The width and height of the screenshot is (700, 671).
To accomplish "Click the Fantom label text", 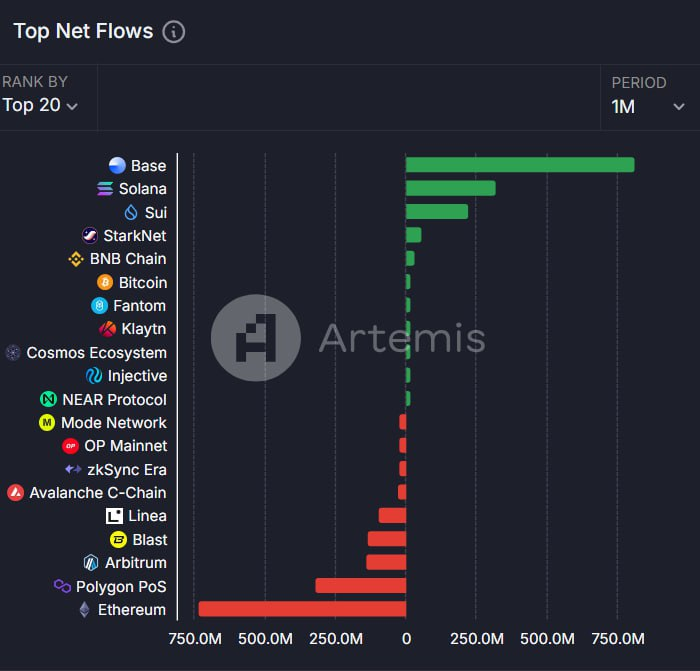I will 139,306.
